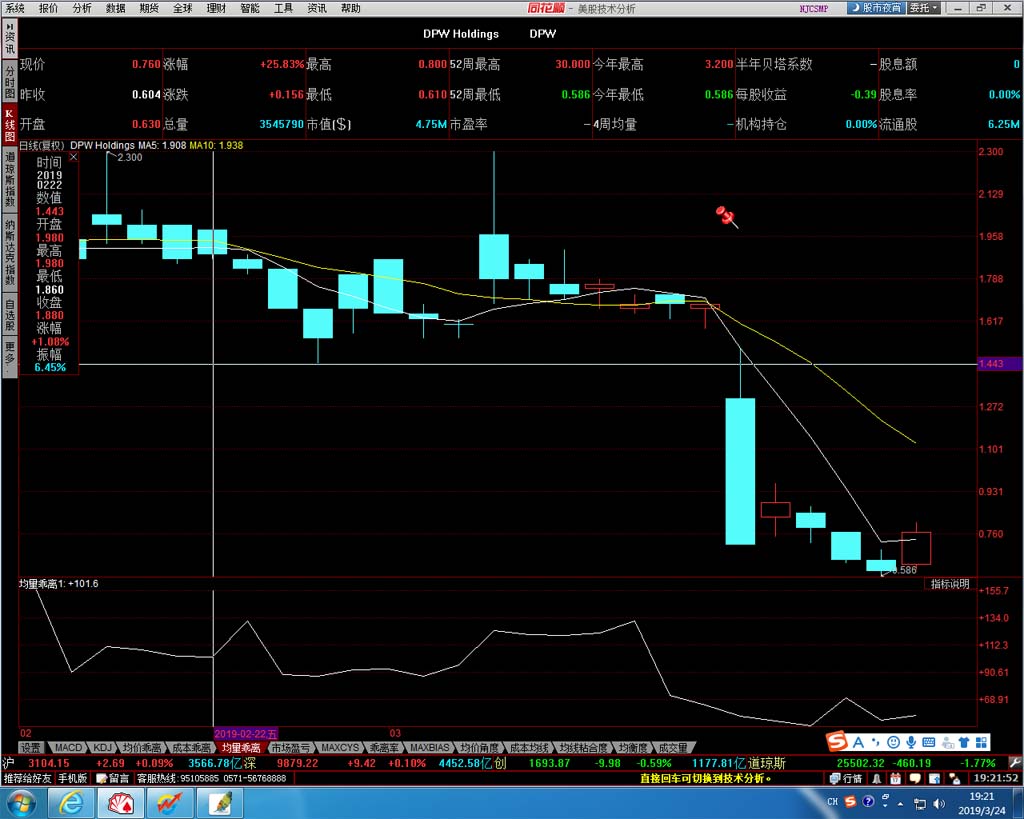Switch to the 乖离率 indicator tab
Image resolution: width=1024 pixels, height=819 pixels.
pos(384,747)
